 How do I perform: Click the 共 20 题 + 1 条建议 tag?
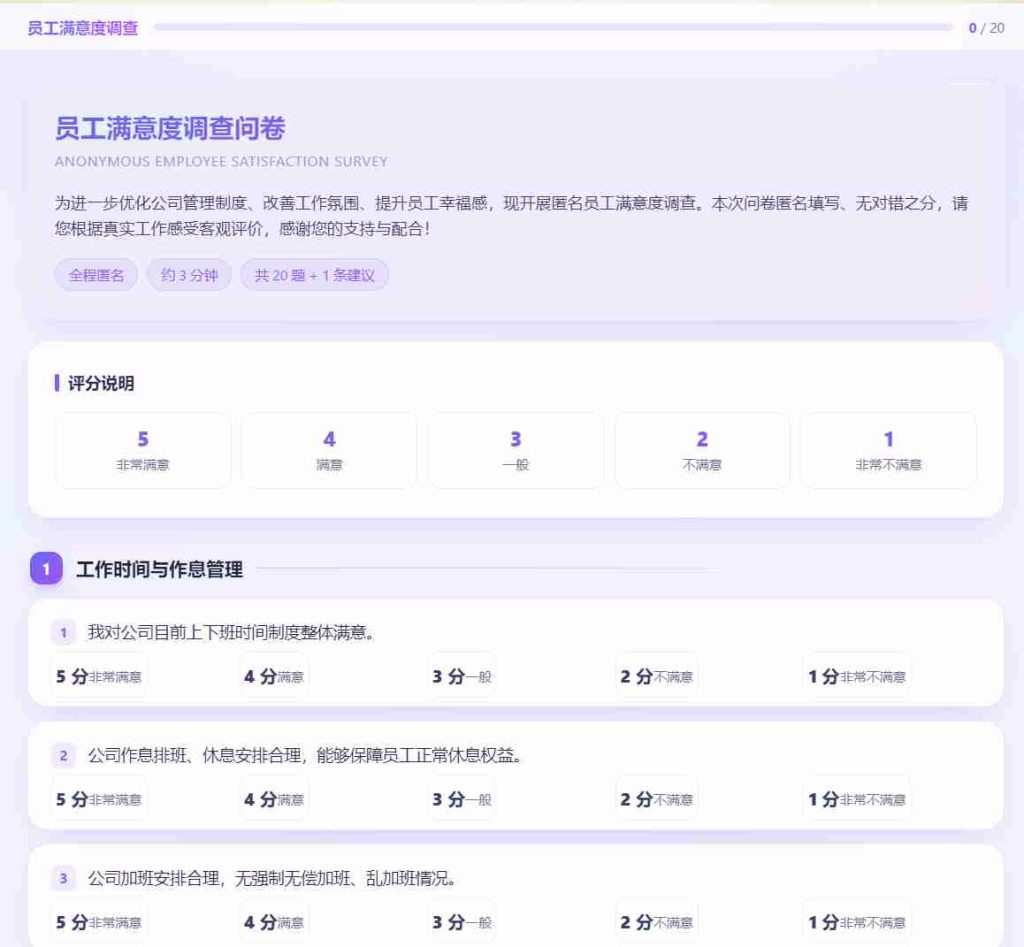click(314, 275)
